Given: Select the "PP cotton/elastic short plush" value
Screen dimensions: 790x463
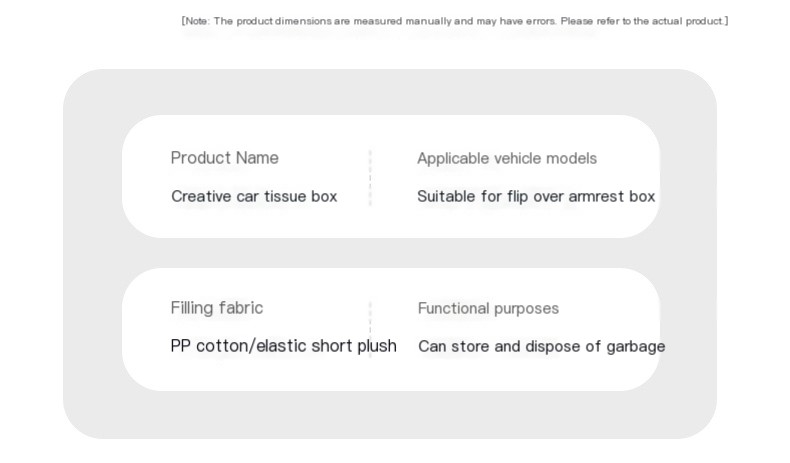Looking at the screenshot, I should click(x=284, y=346).
